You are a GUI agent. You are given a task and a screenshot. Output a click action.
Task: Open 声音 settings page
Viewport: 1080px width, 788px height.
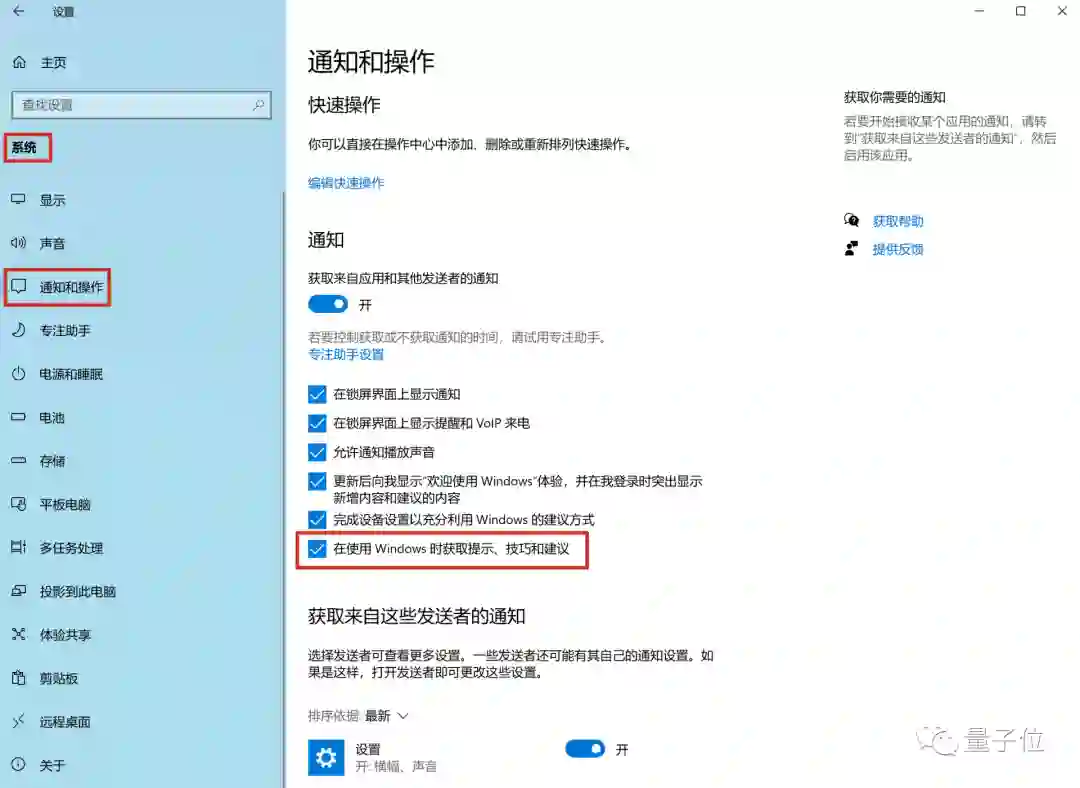pyautogui.click(x=52, y=243)
